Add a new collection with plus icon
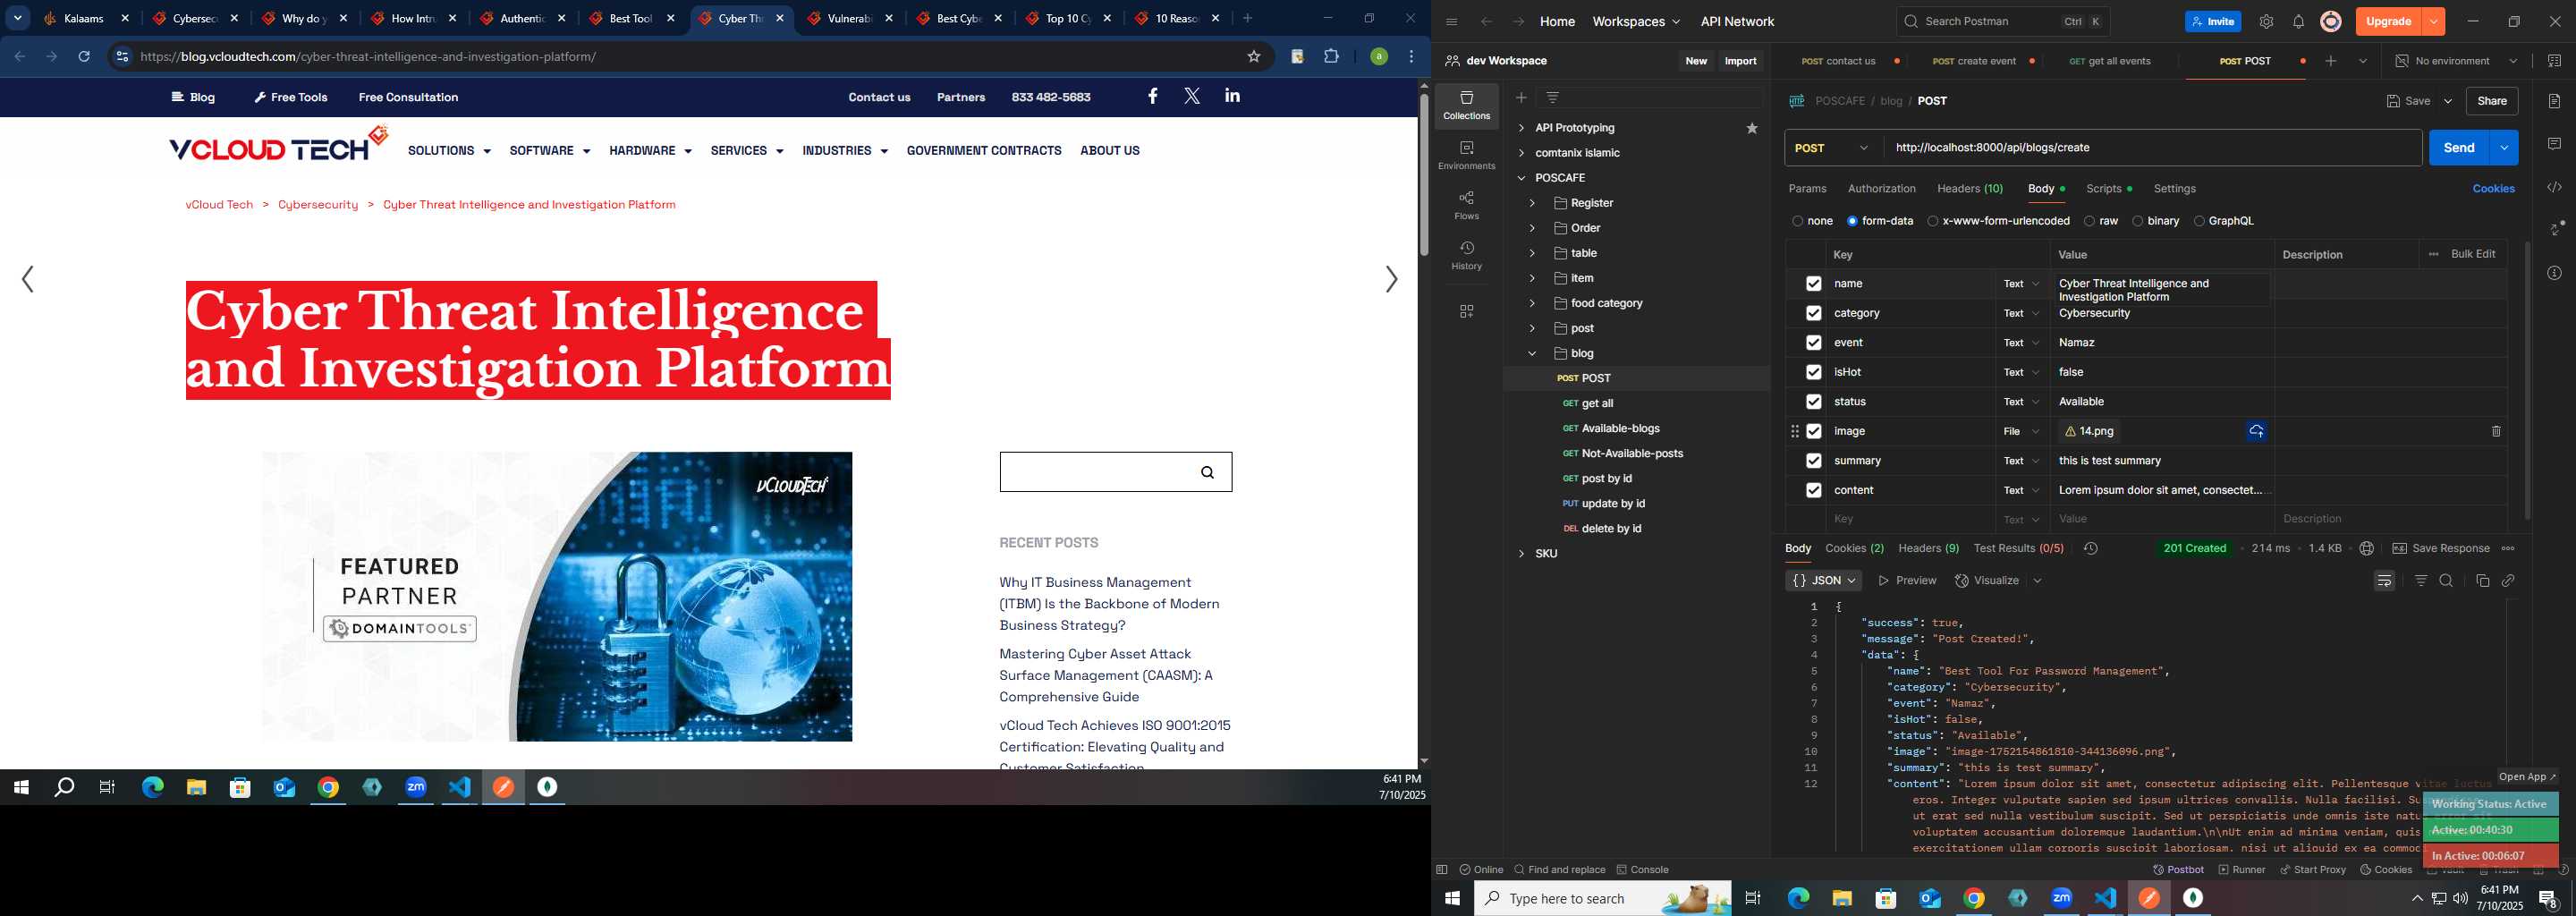2576x916 pixels. point(1521,97)
